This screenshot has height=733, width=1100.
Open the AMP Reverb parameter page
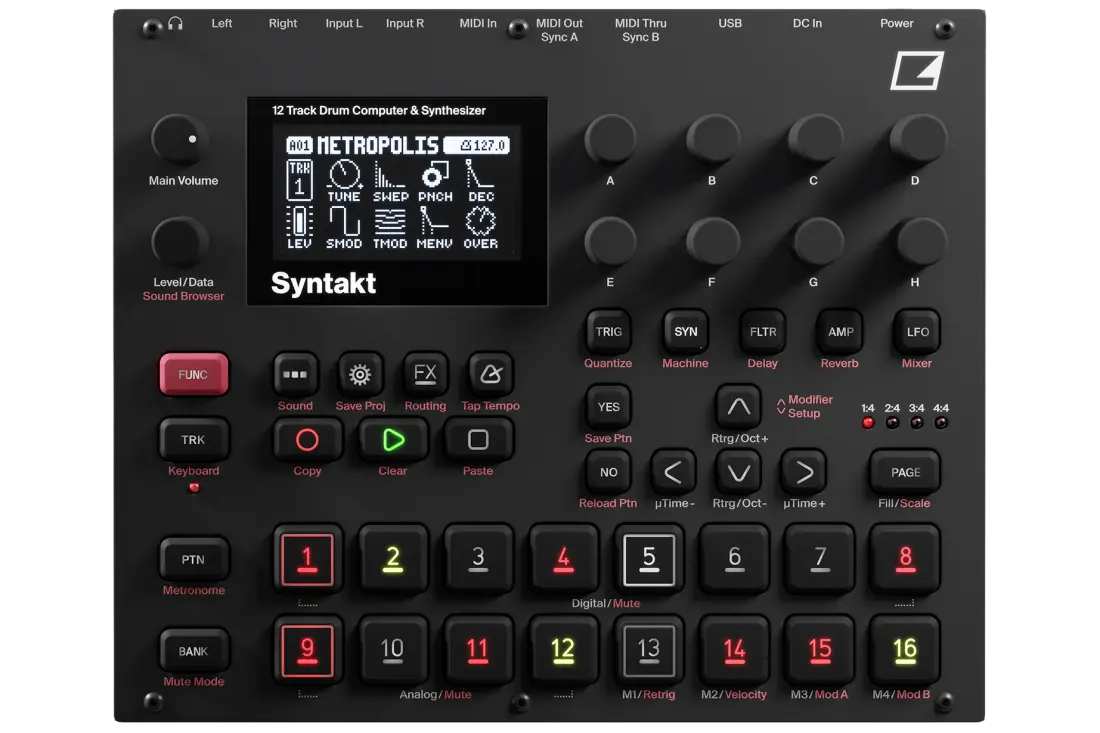tap(840, 332)
